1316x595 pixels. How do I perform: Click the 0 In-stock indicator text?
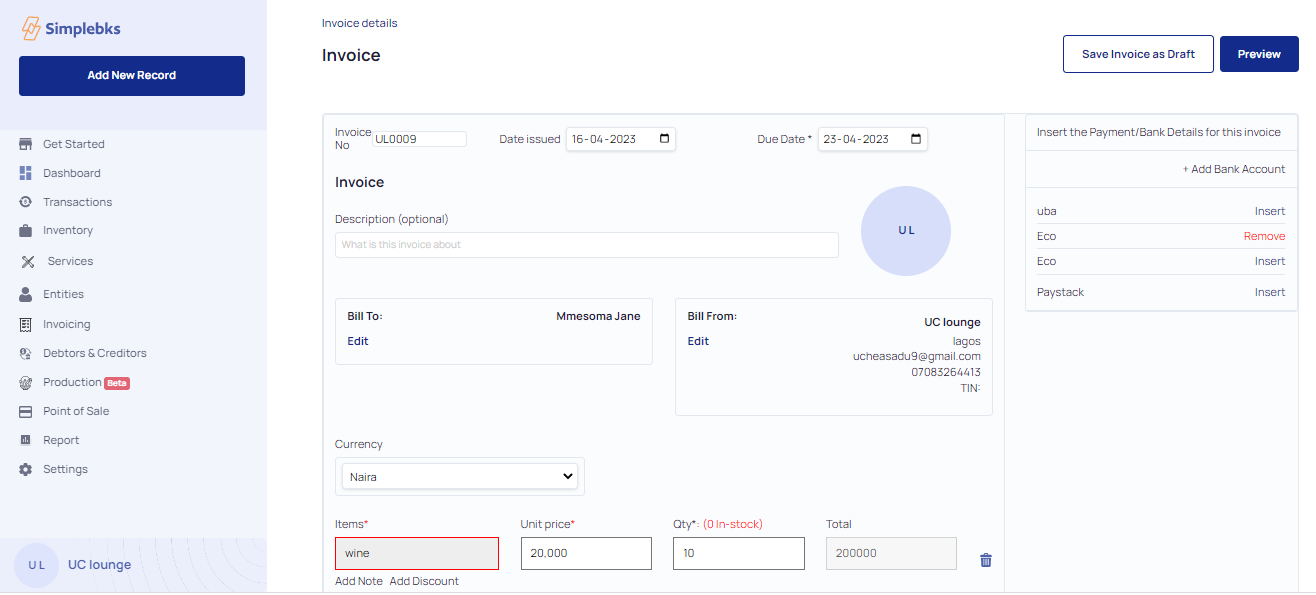[733, 524]
